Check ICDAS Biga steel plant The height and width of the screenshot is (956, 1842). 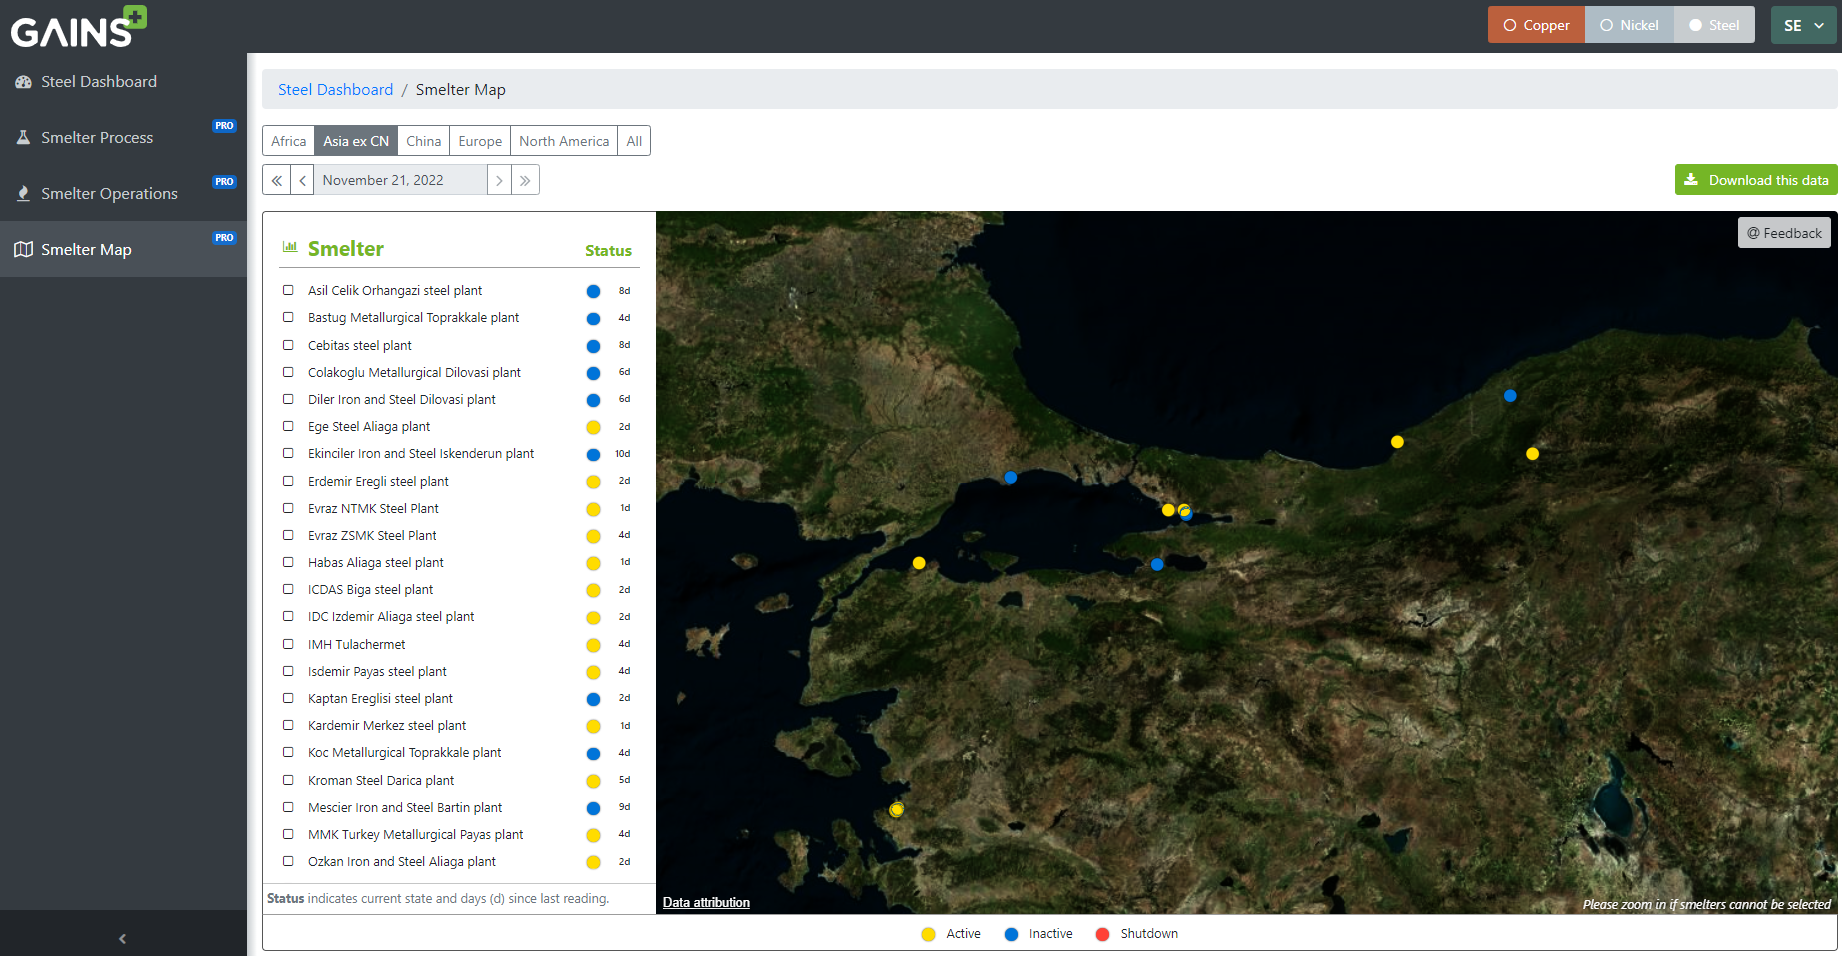288,589
